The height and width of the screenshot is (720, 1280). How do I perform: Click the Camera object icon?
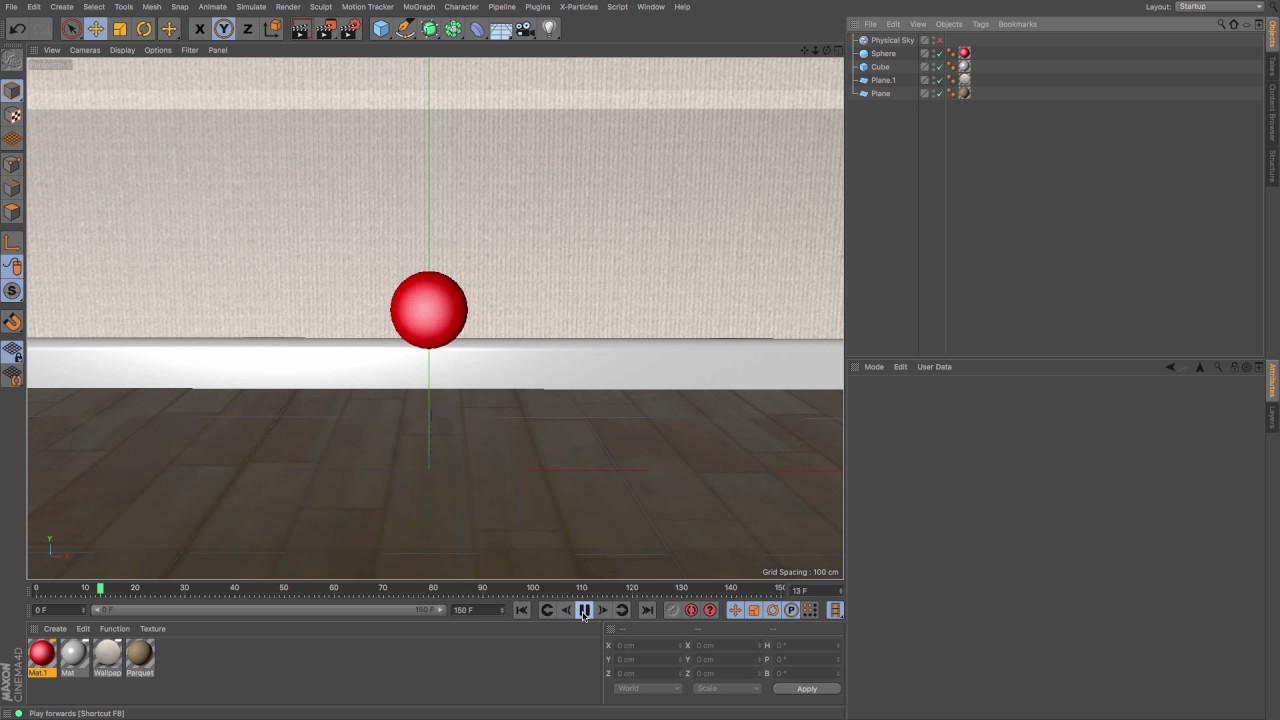tap(525, 29)
